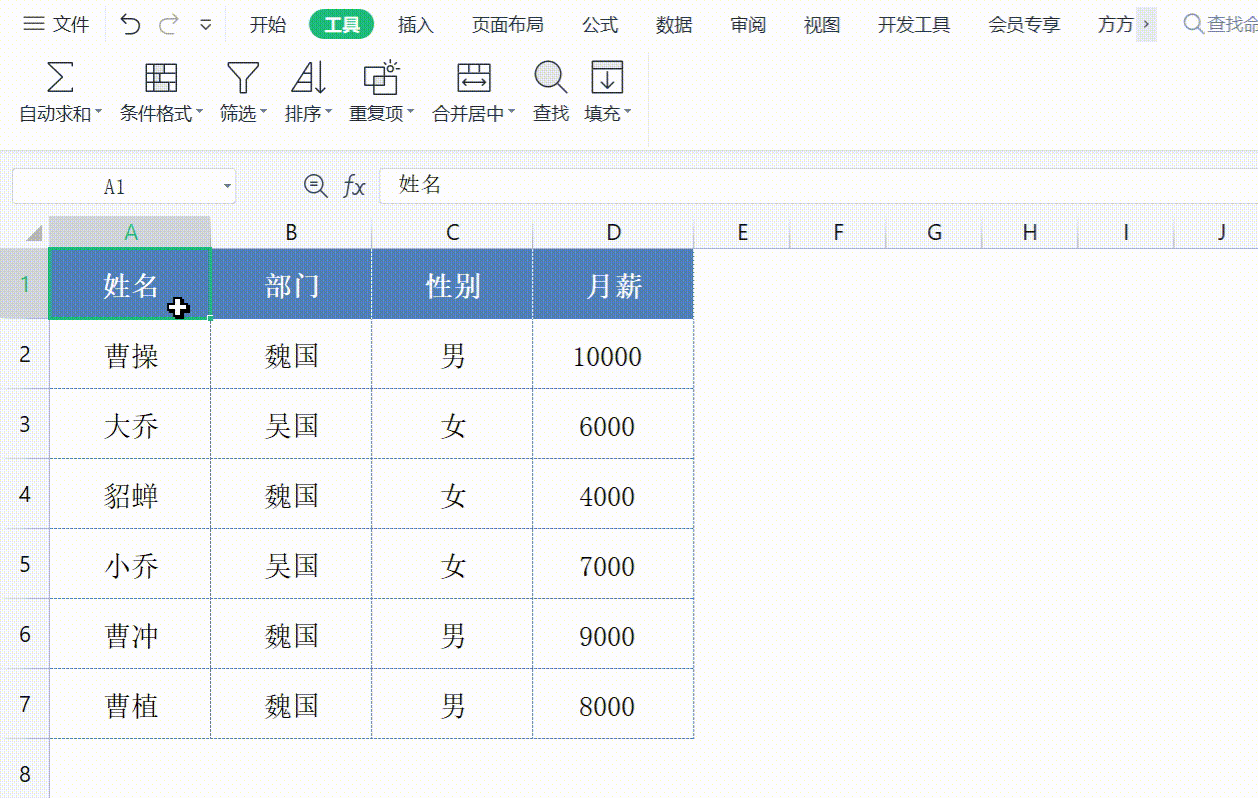Expand the 合并居中 dropdown arrow
Viewport: 1258px width, 798px height.
click(511, 114)
